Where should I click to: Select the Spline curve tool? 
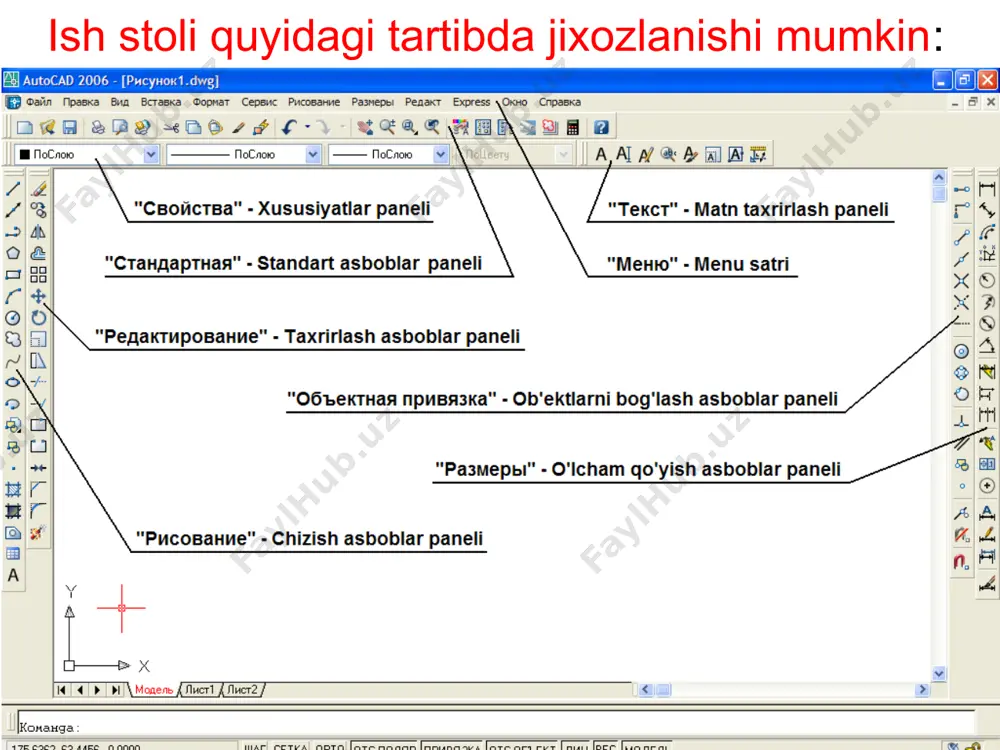[x=13, y=361]
